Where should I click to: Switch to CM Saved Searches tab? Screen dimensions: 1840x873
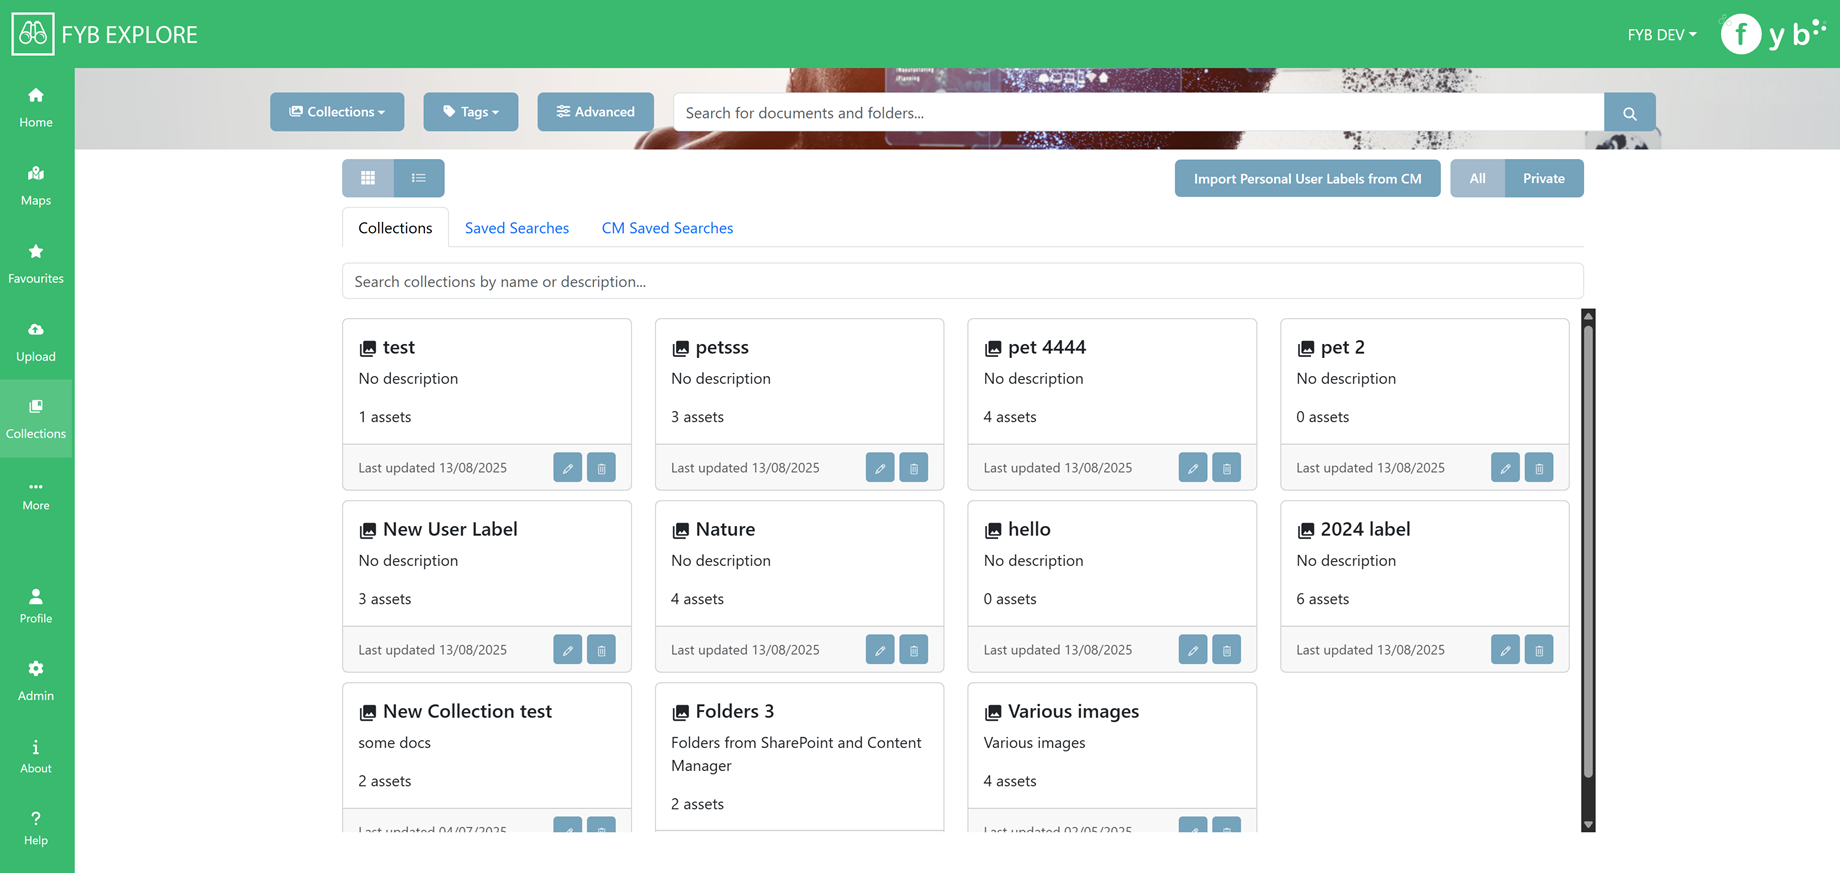point(667,228)
